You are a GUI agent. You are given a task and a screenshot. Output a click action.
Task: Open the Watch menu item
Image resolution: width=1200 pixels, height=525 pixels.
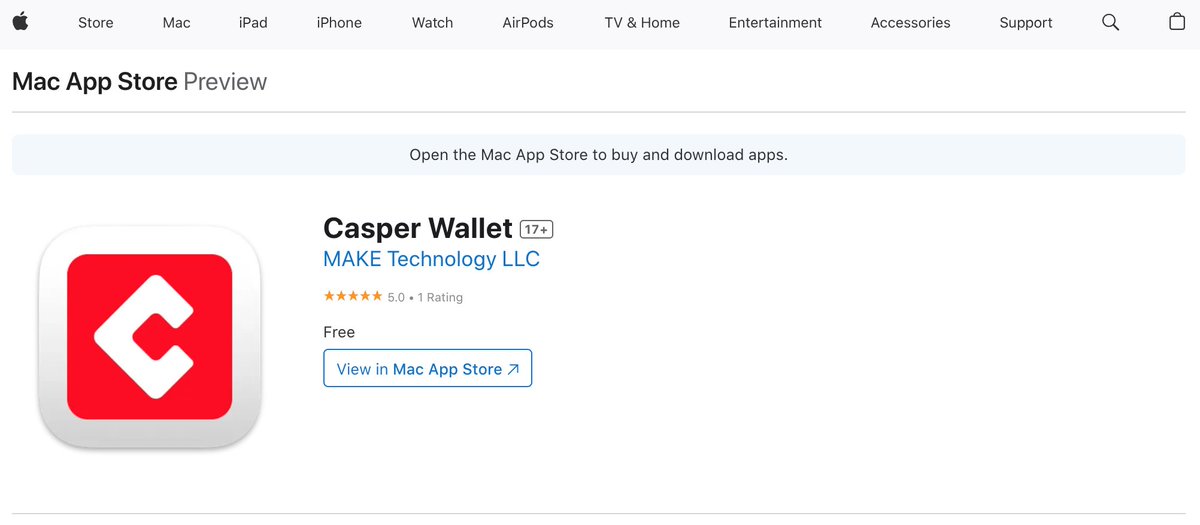point(432,22)
